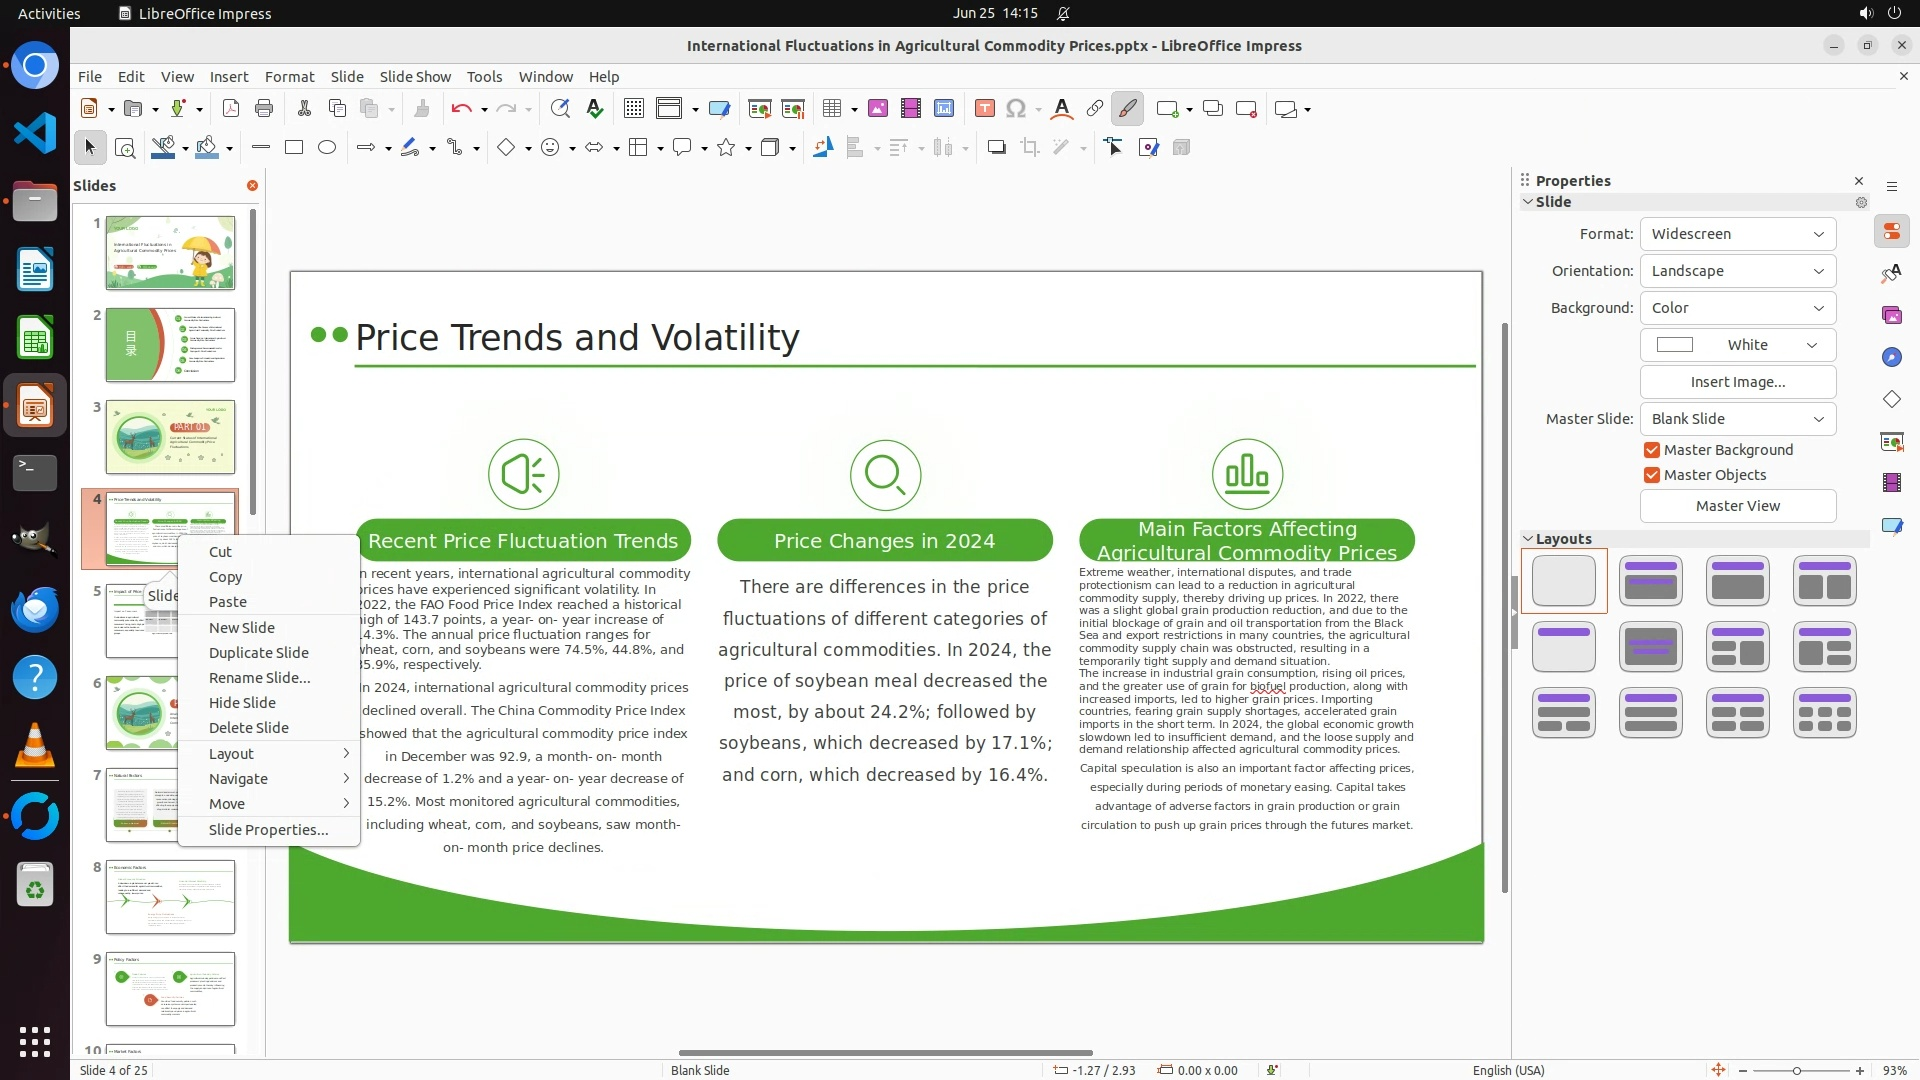Choose Duplicate Slide from context menu

pyautogui.click(x=258, y=653)
